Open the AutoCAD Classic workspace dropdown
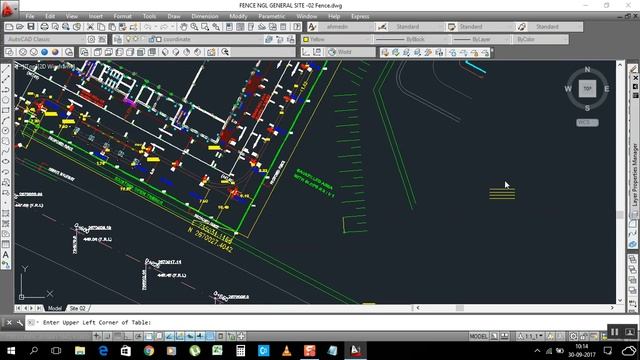The height and width of the screenshot is (360, 640). pyautogui.click(x=45, y=39)
